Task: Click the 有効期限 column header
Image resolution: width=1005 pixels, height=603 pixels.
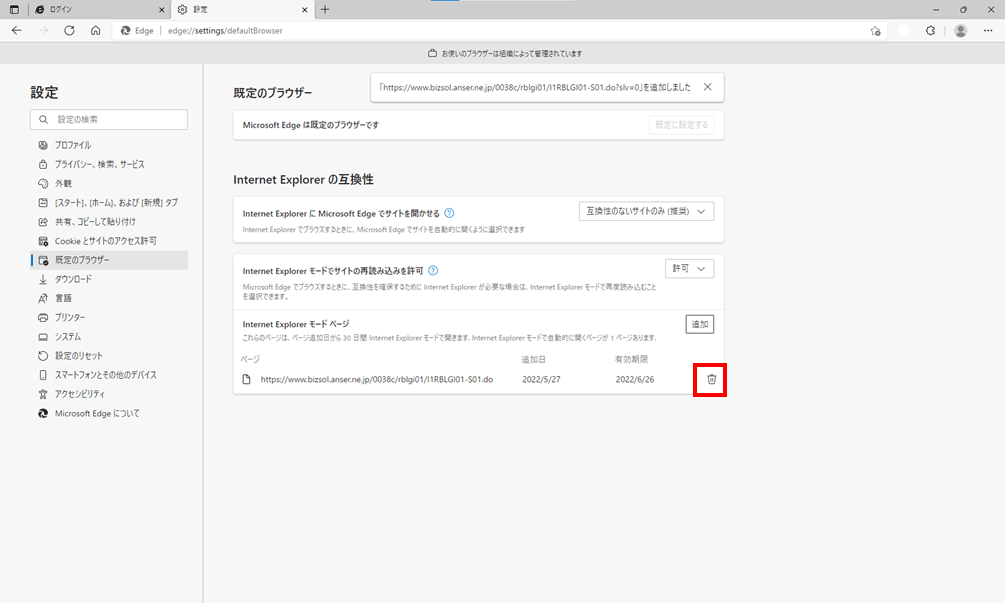Action: [x=631, y=359]
